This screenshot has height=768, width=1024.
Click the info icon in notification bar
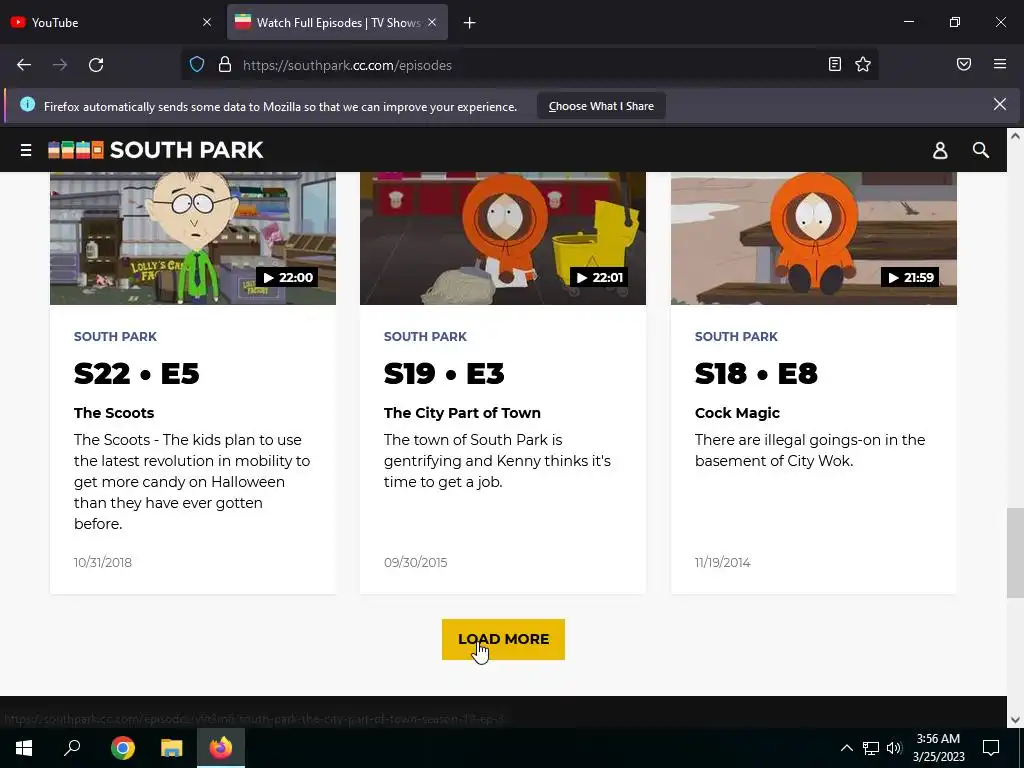27,104
